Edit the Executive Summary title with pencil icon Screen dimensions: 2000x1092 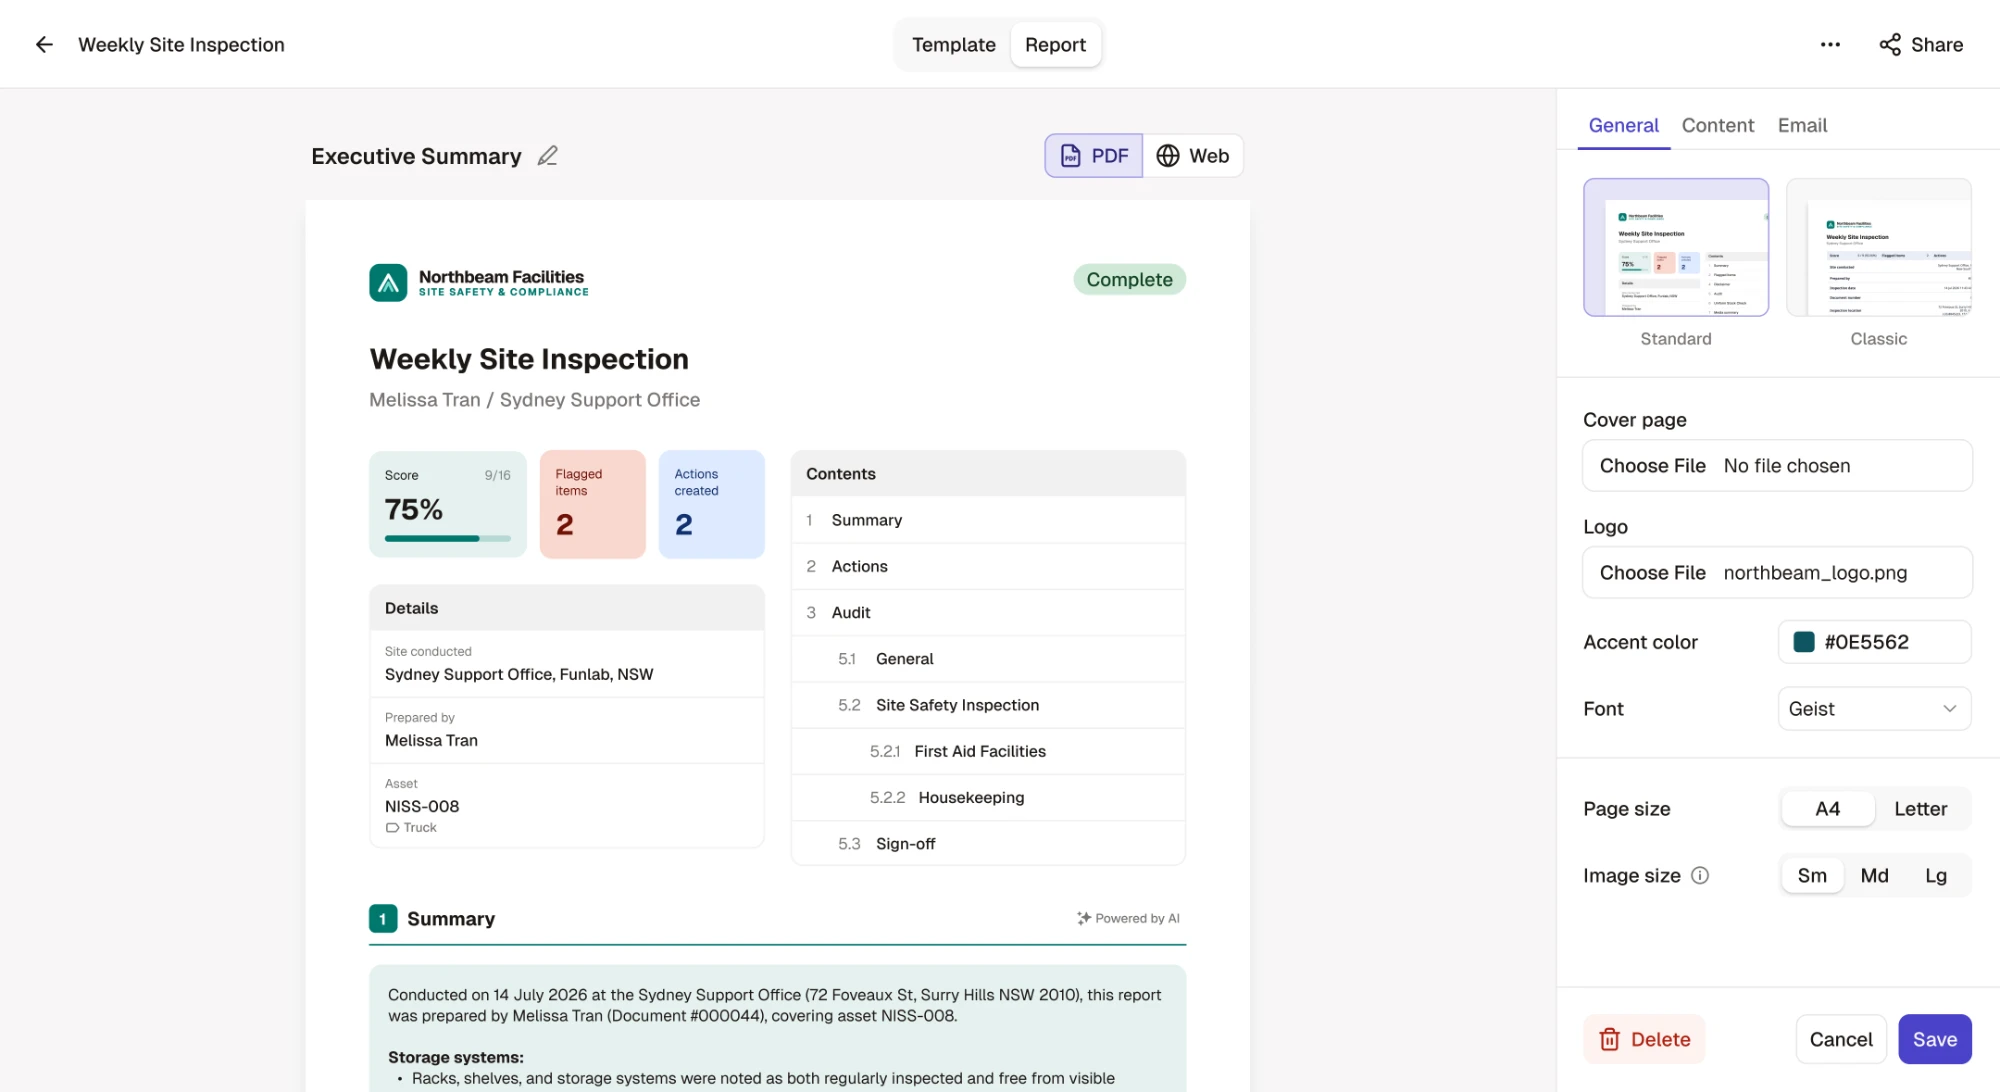[x=547, y=156]
